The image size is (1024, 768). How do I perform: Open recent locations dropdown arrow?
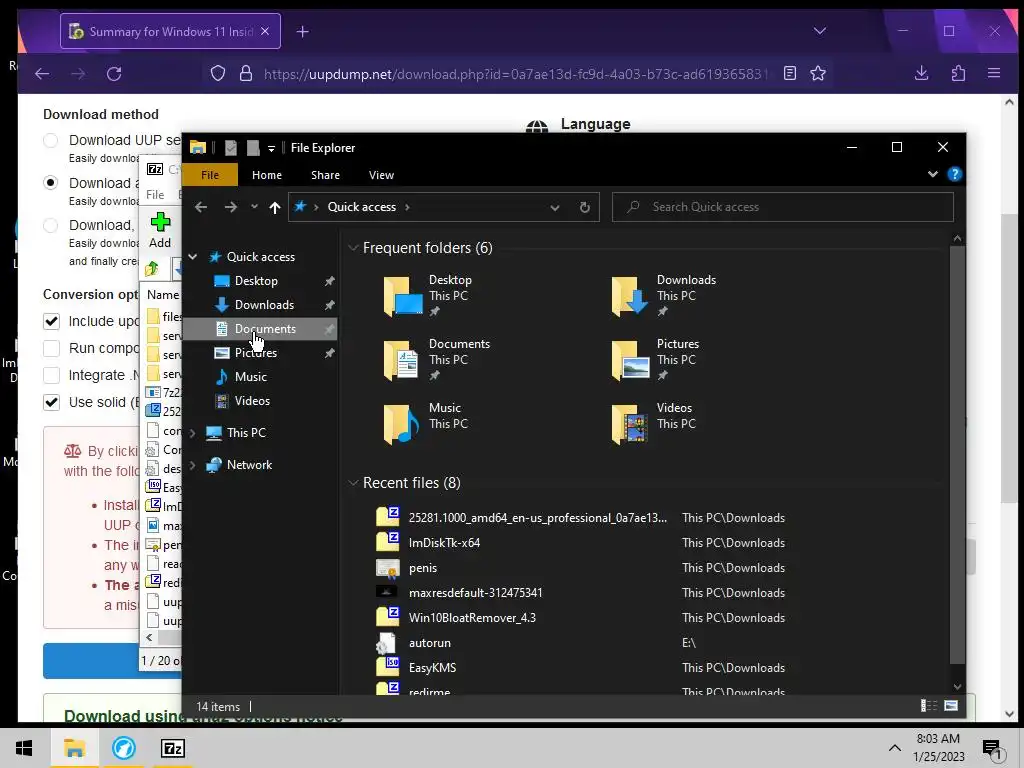(x=254, y=207)
